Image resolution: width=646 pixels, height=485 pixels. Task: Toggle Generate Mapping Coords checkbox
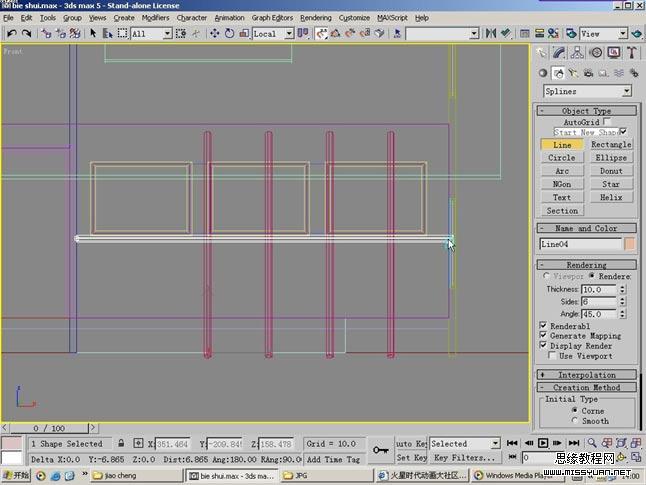point(543,335)
